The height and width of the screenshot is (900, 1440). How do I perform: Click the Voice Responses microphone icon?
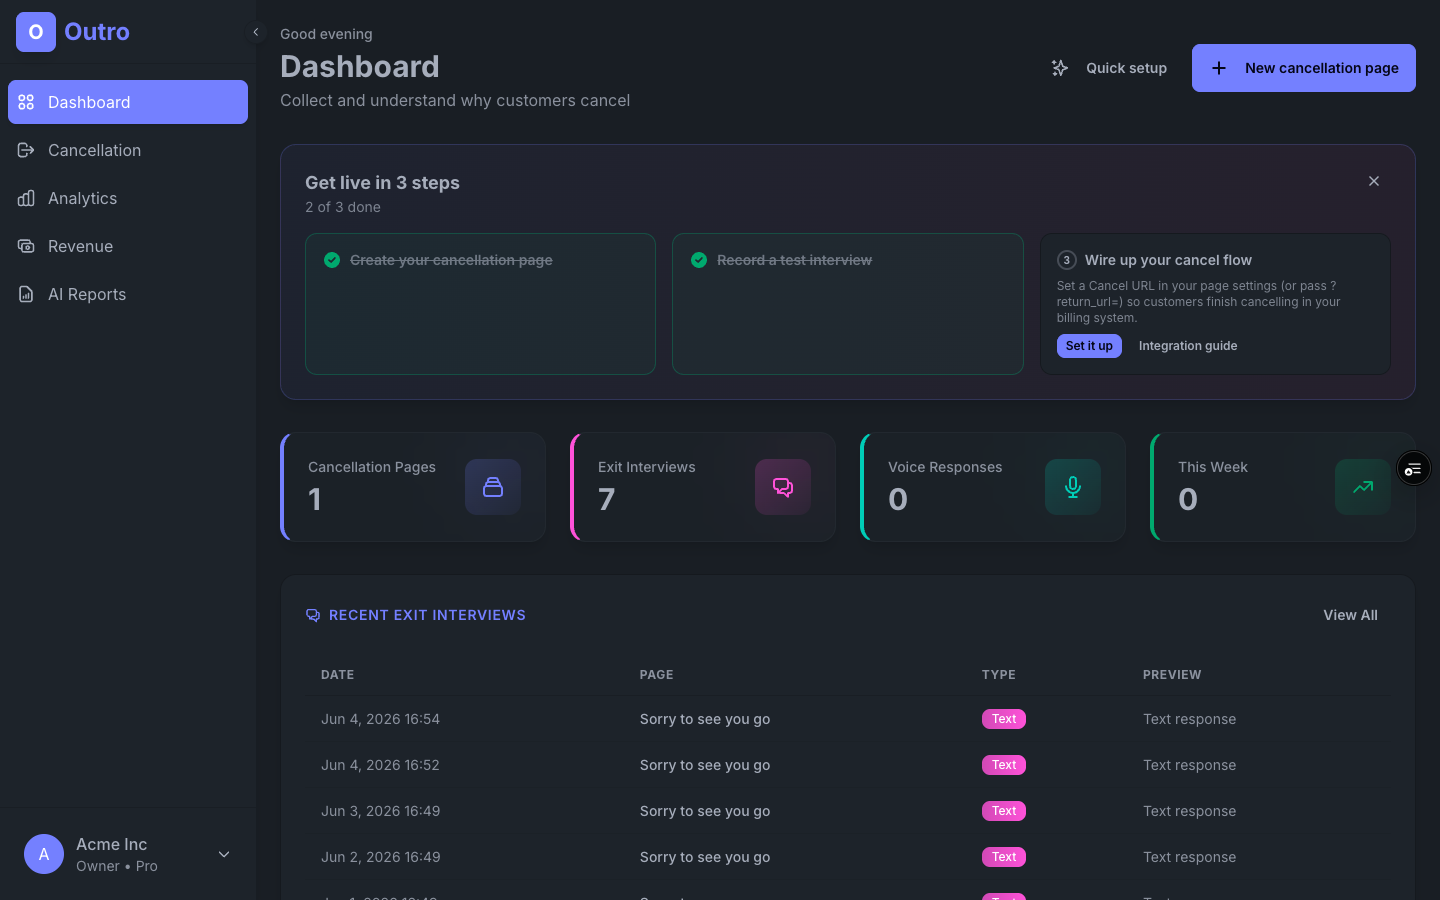(x=1073, y=487)
